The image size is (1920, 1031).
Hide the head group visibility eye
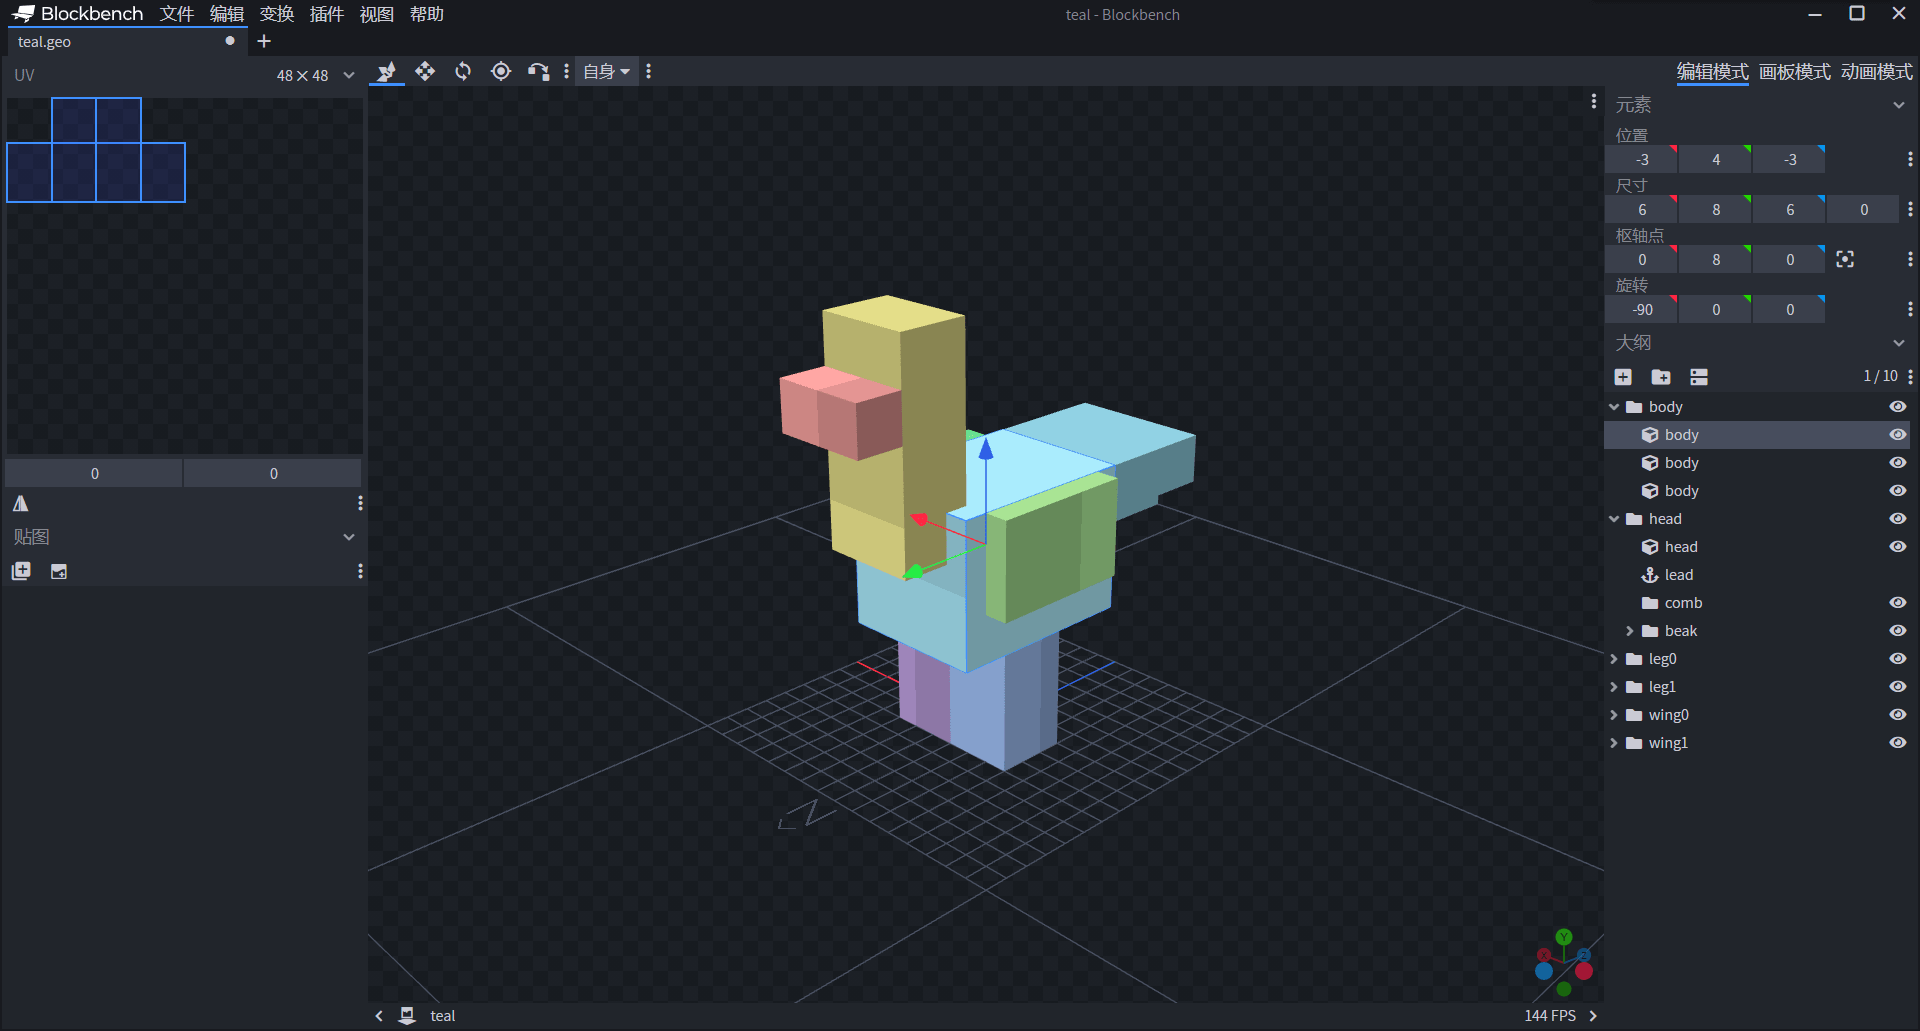pos(1897,519)
